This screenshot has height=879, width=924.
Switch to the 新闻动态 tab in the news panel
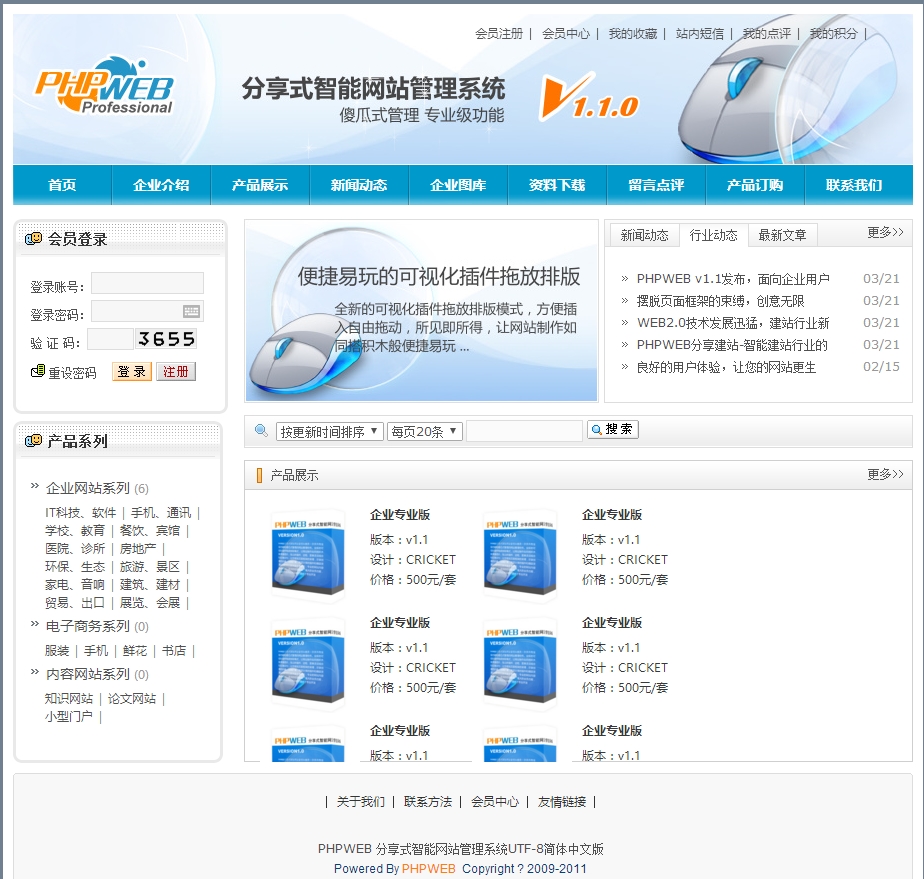point(644,235)
